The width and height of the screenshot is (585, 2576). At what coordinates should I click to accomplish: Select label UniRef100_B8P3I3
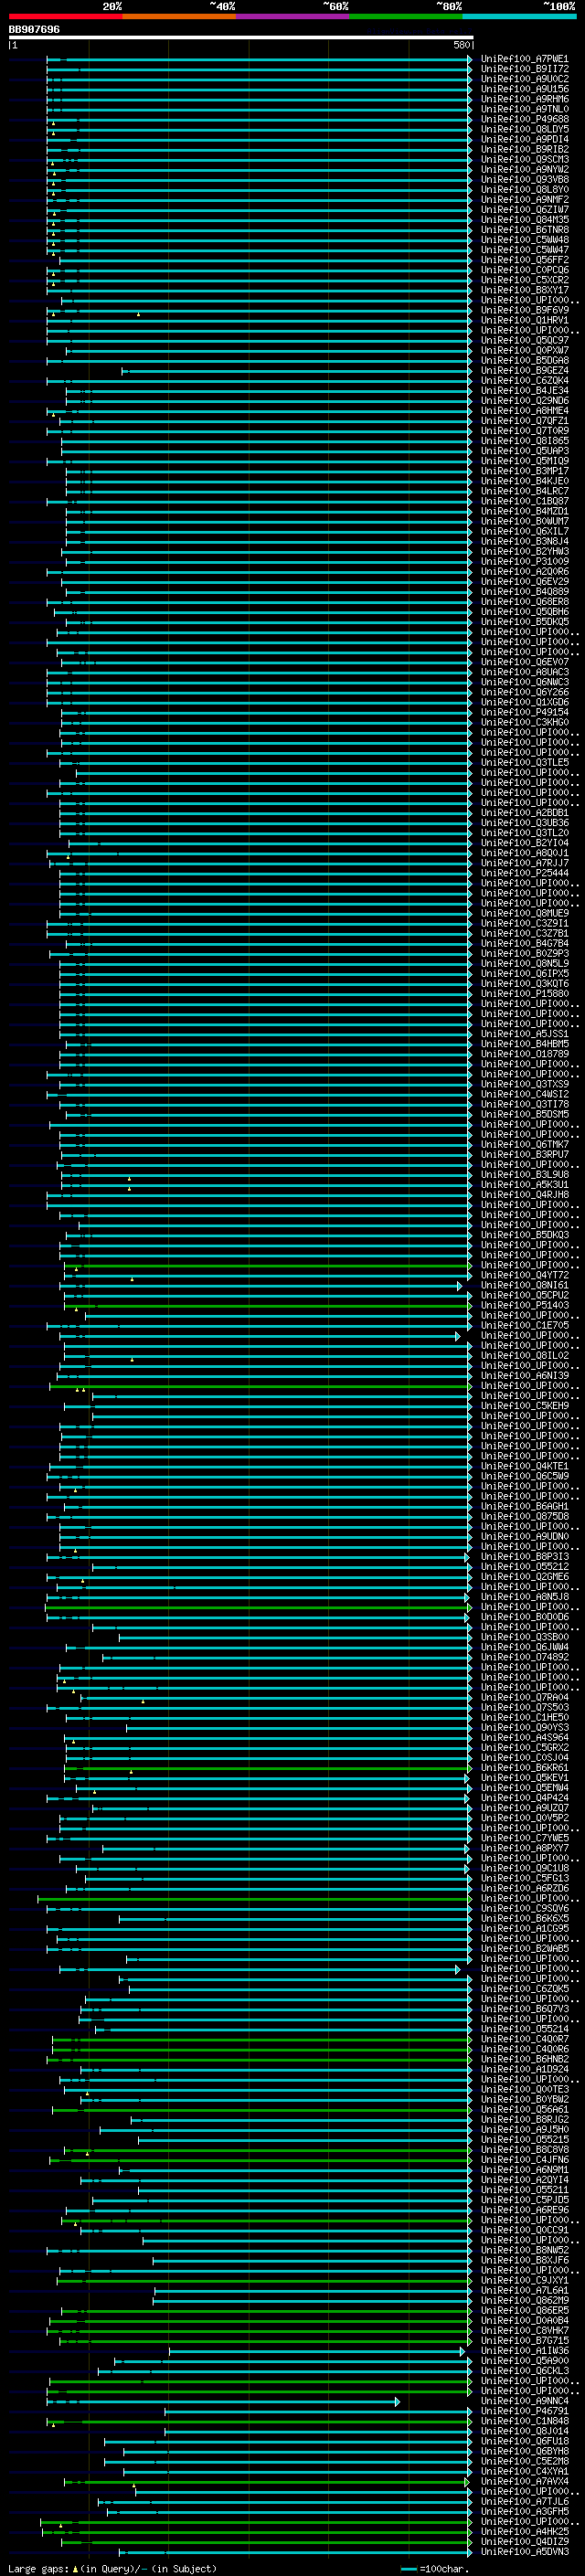point(524,1557)
